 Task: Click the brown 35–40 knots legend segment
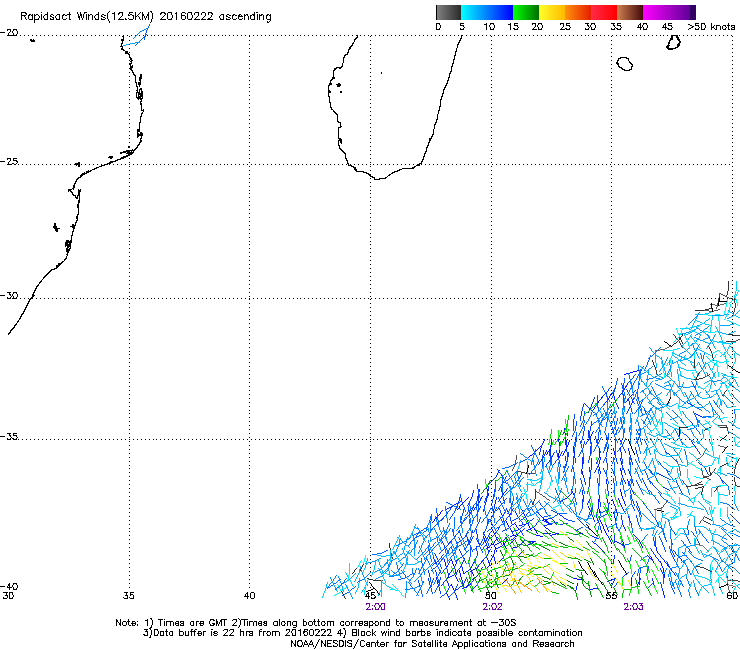click(x=630, y=12)
